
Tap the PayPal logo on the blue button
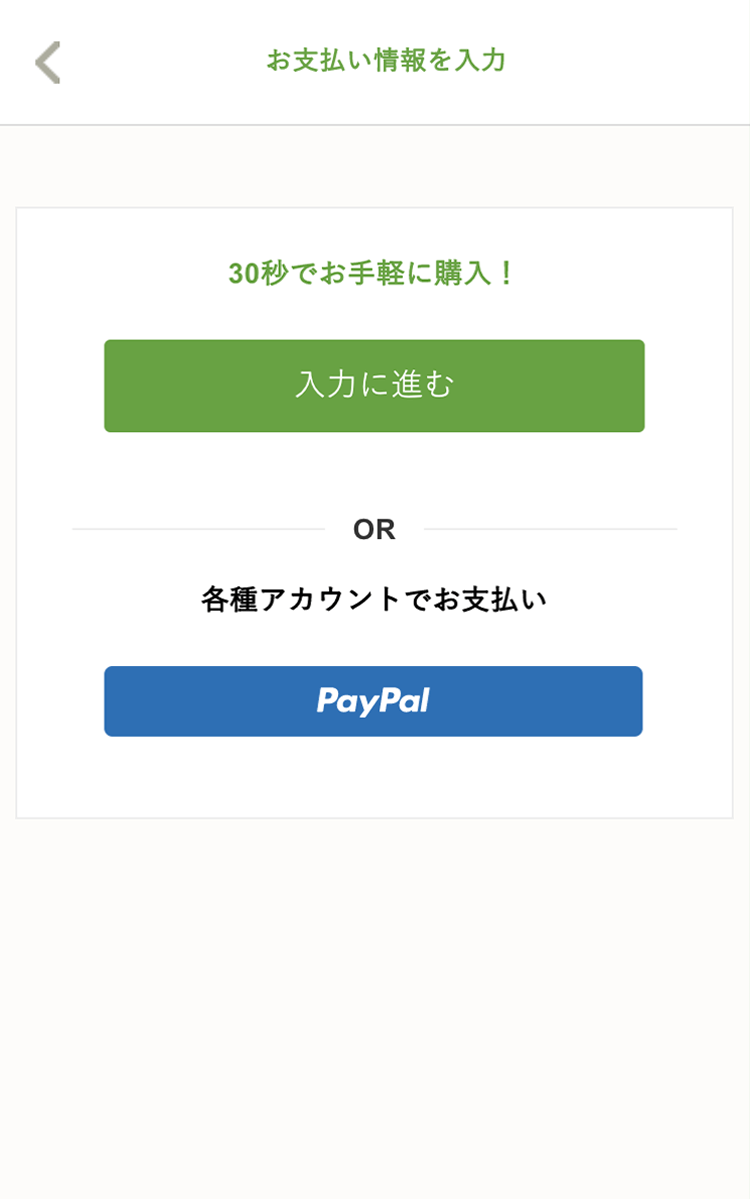pos(373,701)
